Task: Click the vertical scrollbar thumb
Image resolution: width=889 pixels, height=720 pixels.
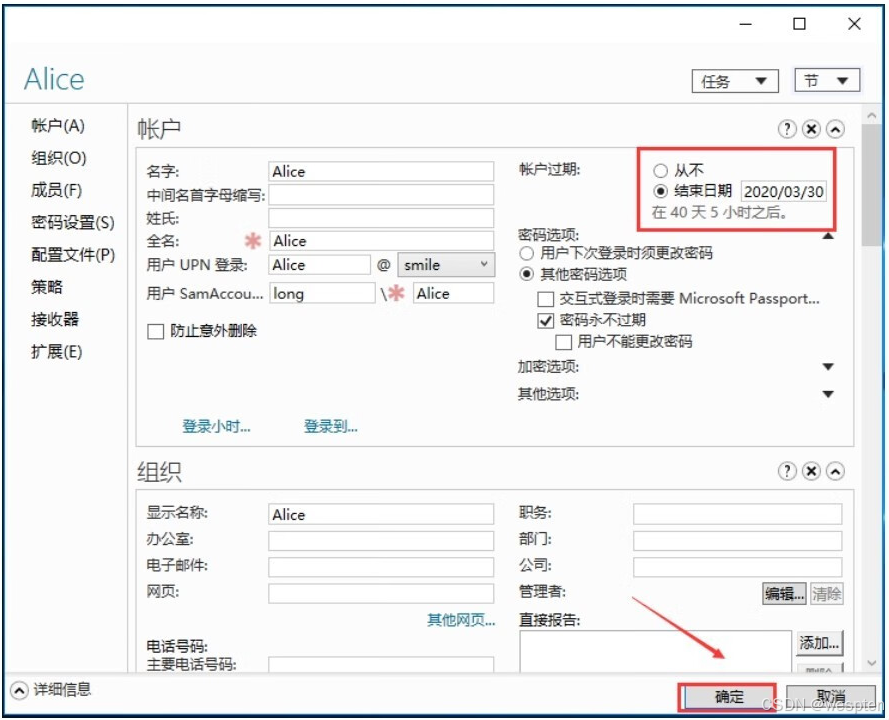Action: point(872,185)
